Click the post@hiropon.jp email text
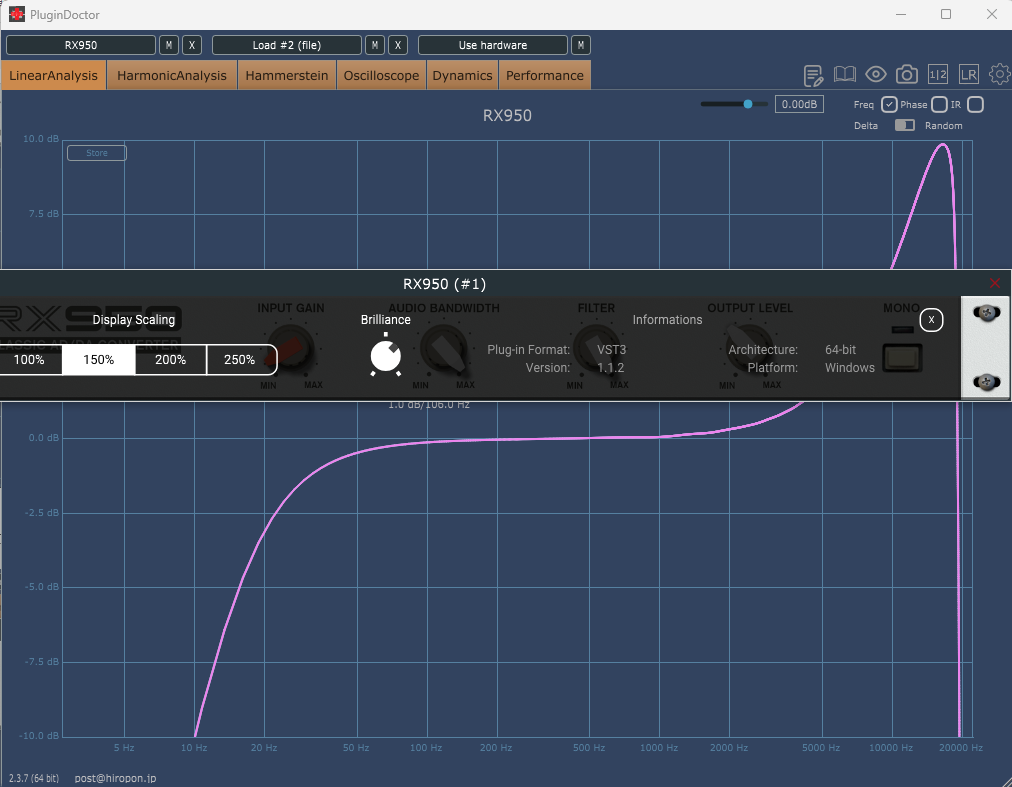 115,778
